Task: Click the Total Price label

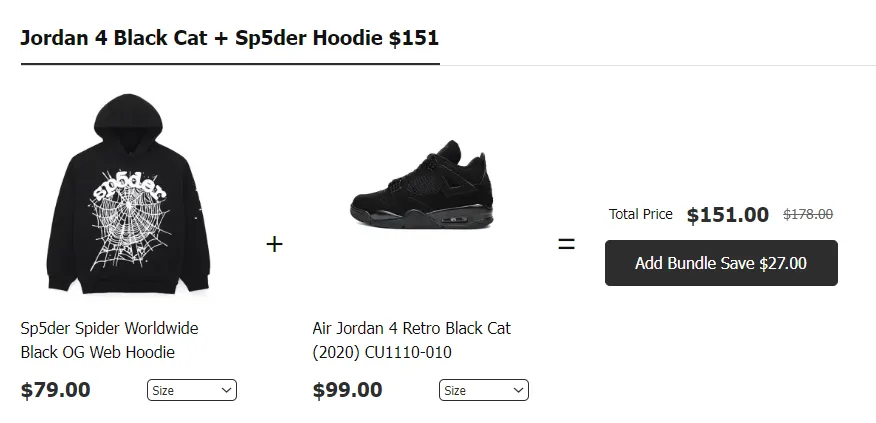Action: click(641, 215)
